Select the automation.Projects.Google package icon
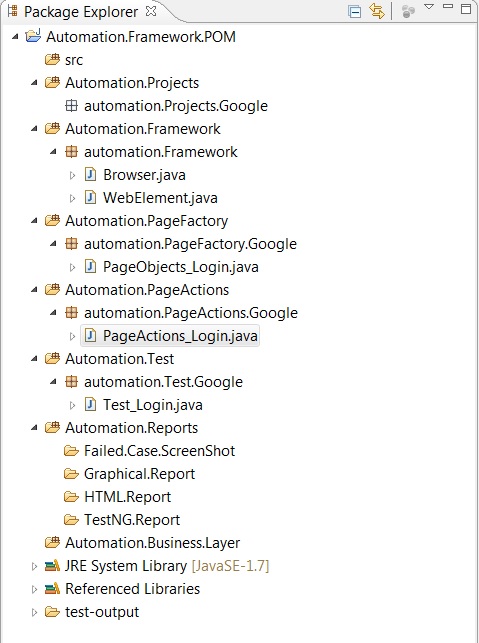This screenshot has height=643, width=479. tap(71, 106)
